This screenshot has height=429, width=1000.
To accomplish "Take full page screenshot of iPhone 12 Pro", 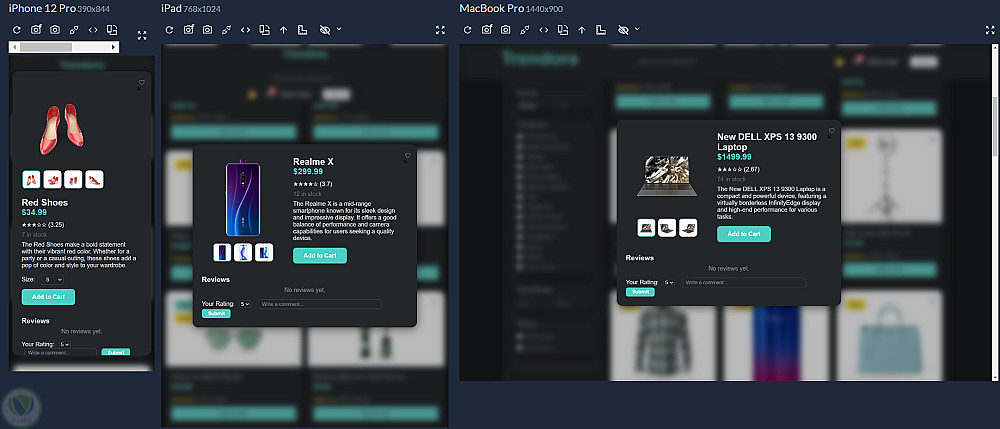I will (36, 29).
